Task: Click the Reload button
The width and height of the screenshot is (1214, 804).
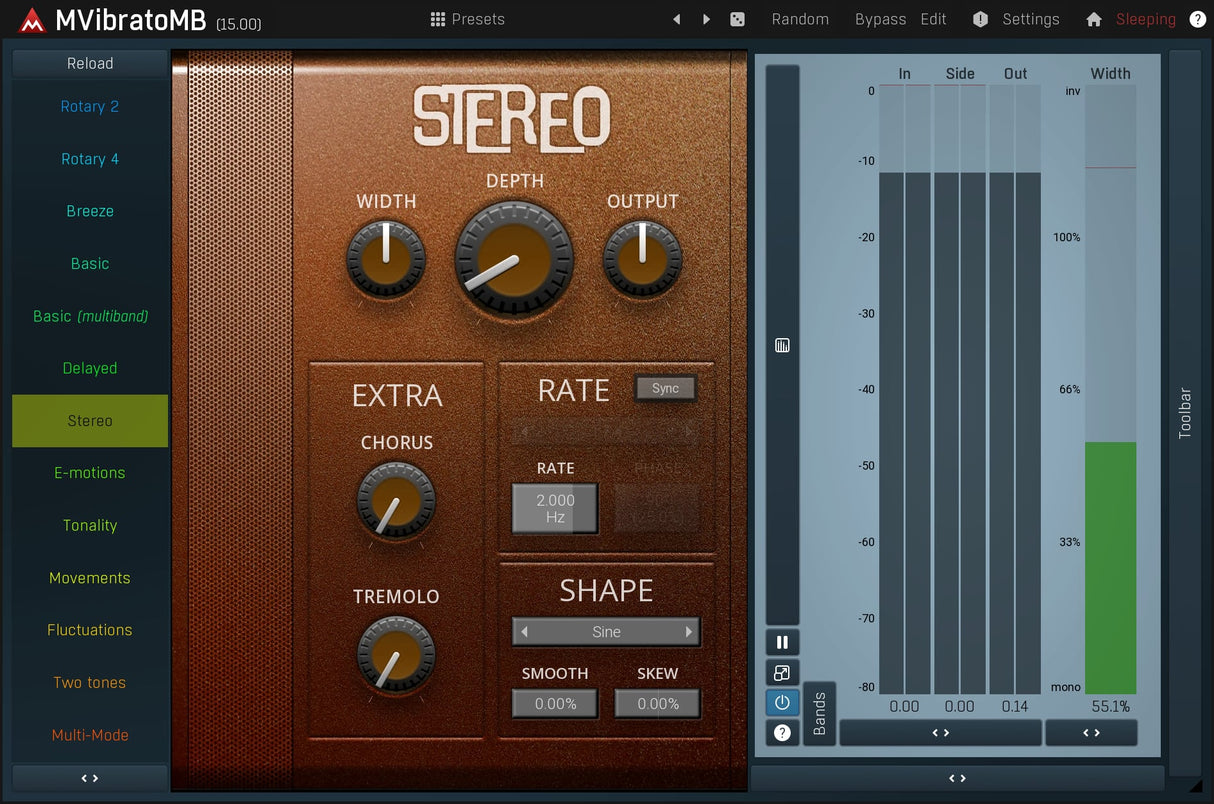Action: point(90,63)
